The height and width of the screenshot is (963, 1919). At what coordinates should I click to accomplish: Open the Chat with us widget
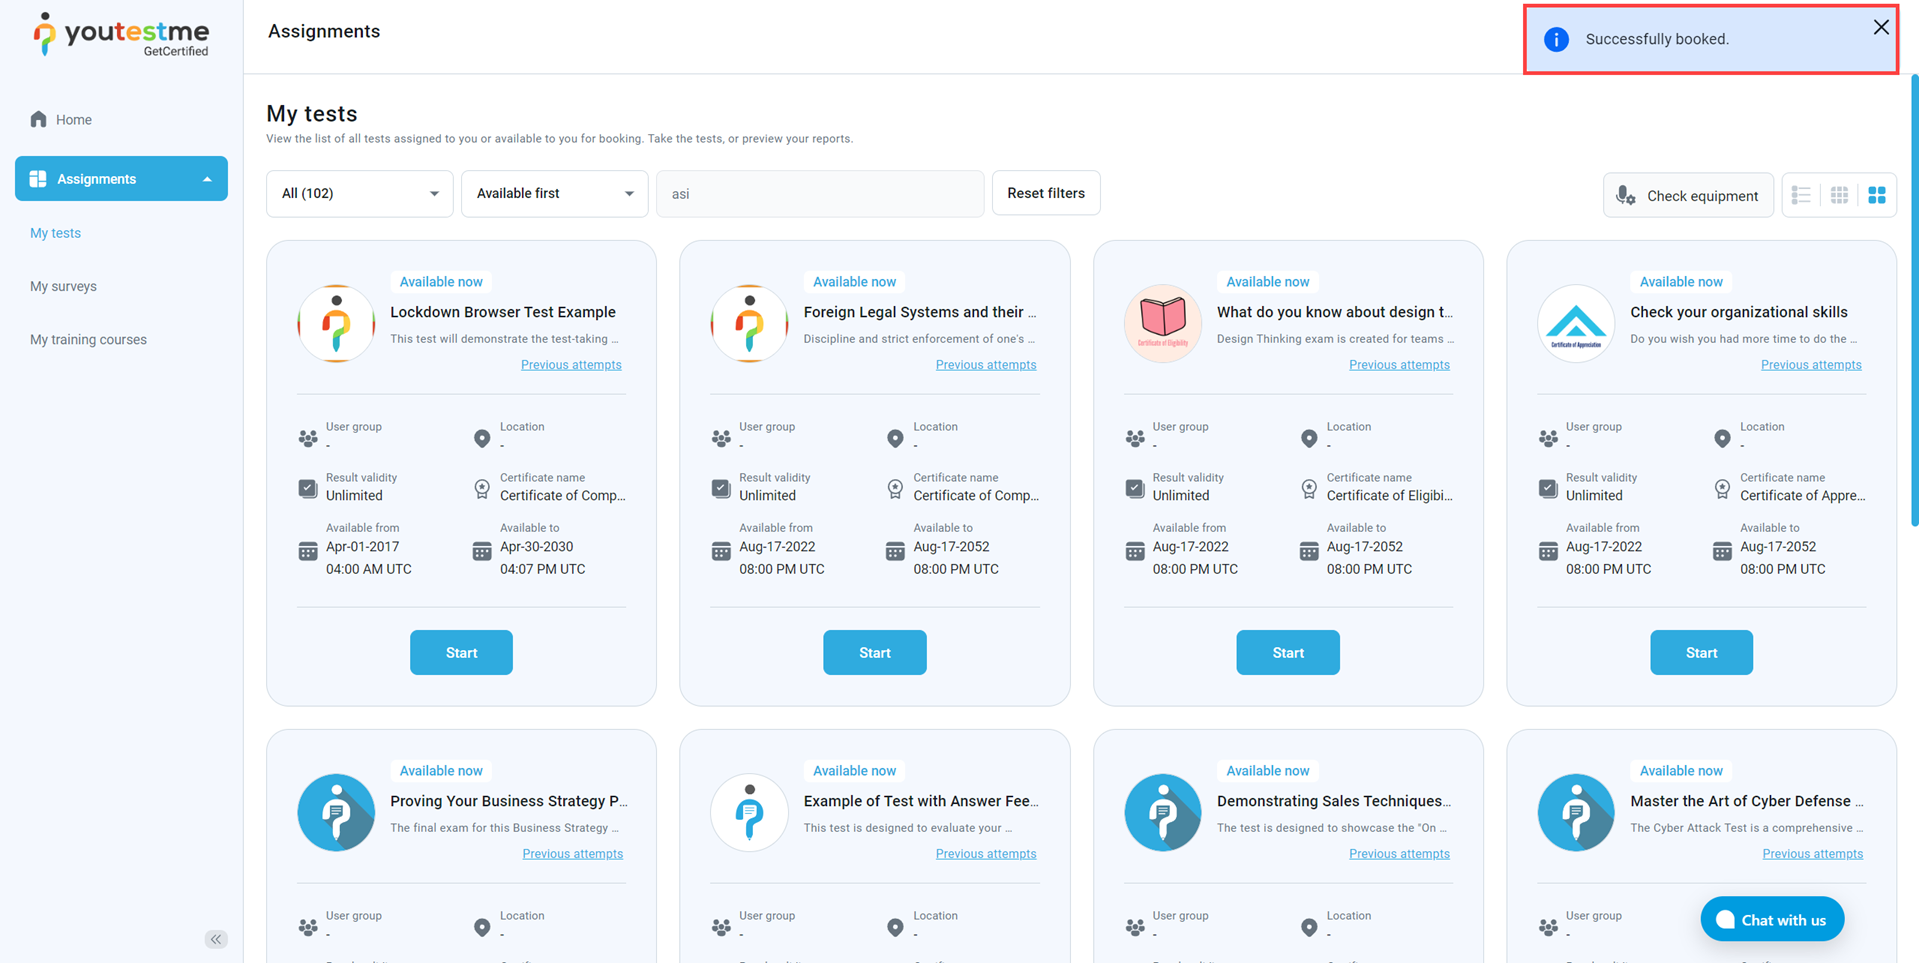(1771, 920)
